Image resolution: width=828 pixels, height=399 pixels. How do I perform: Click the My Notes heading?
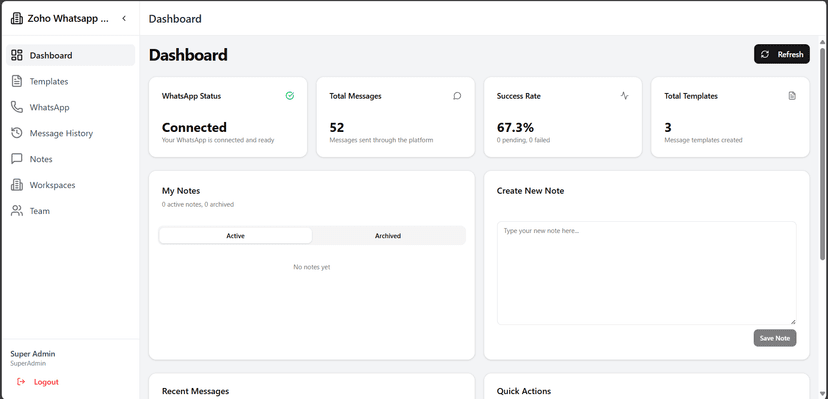181,191
